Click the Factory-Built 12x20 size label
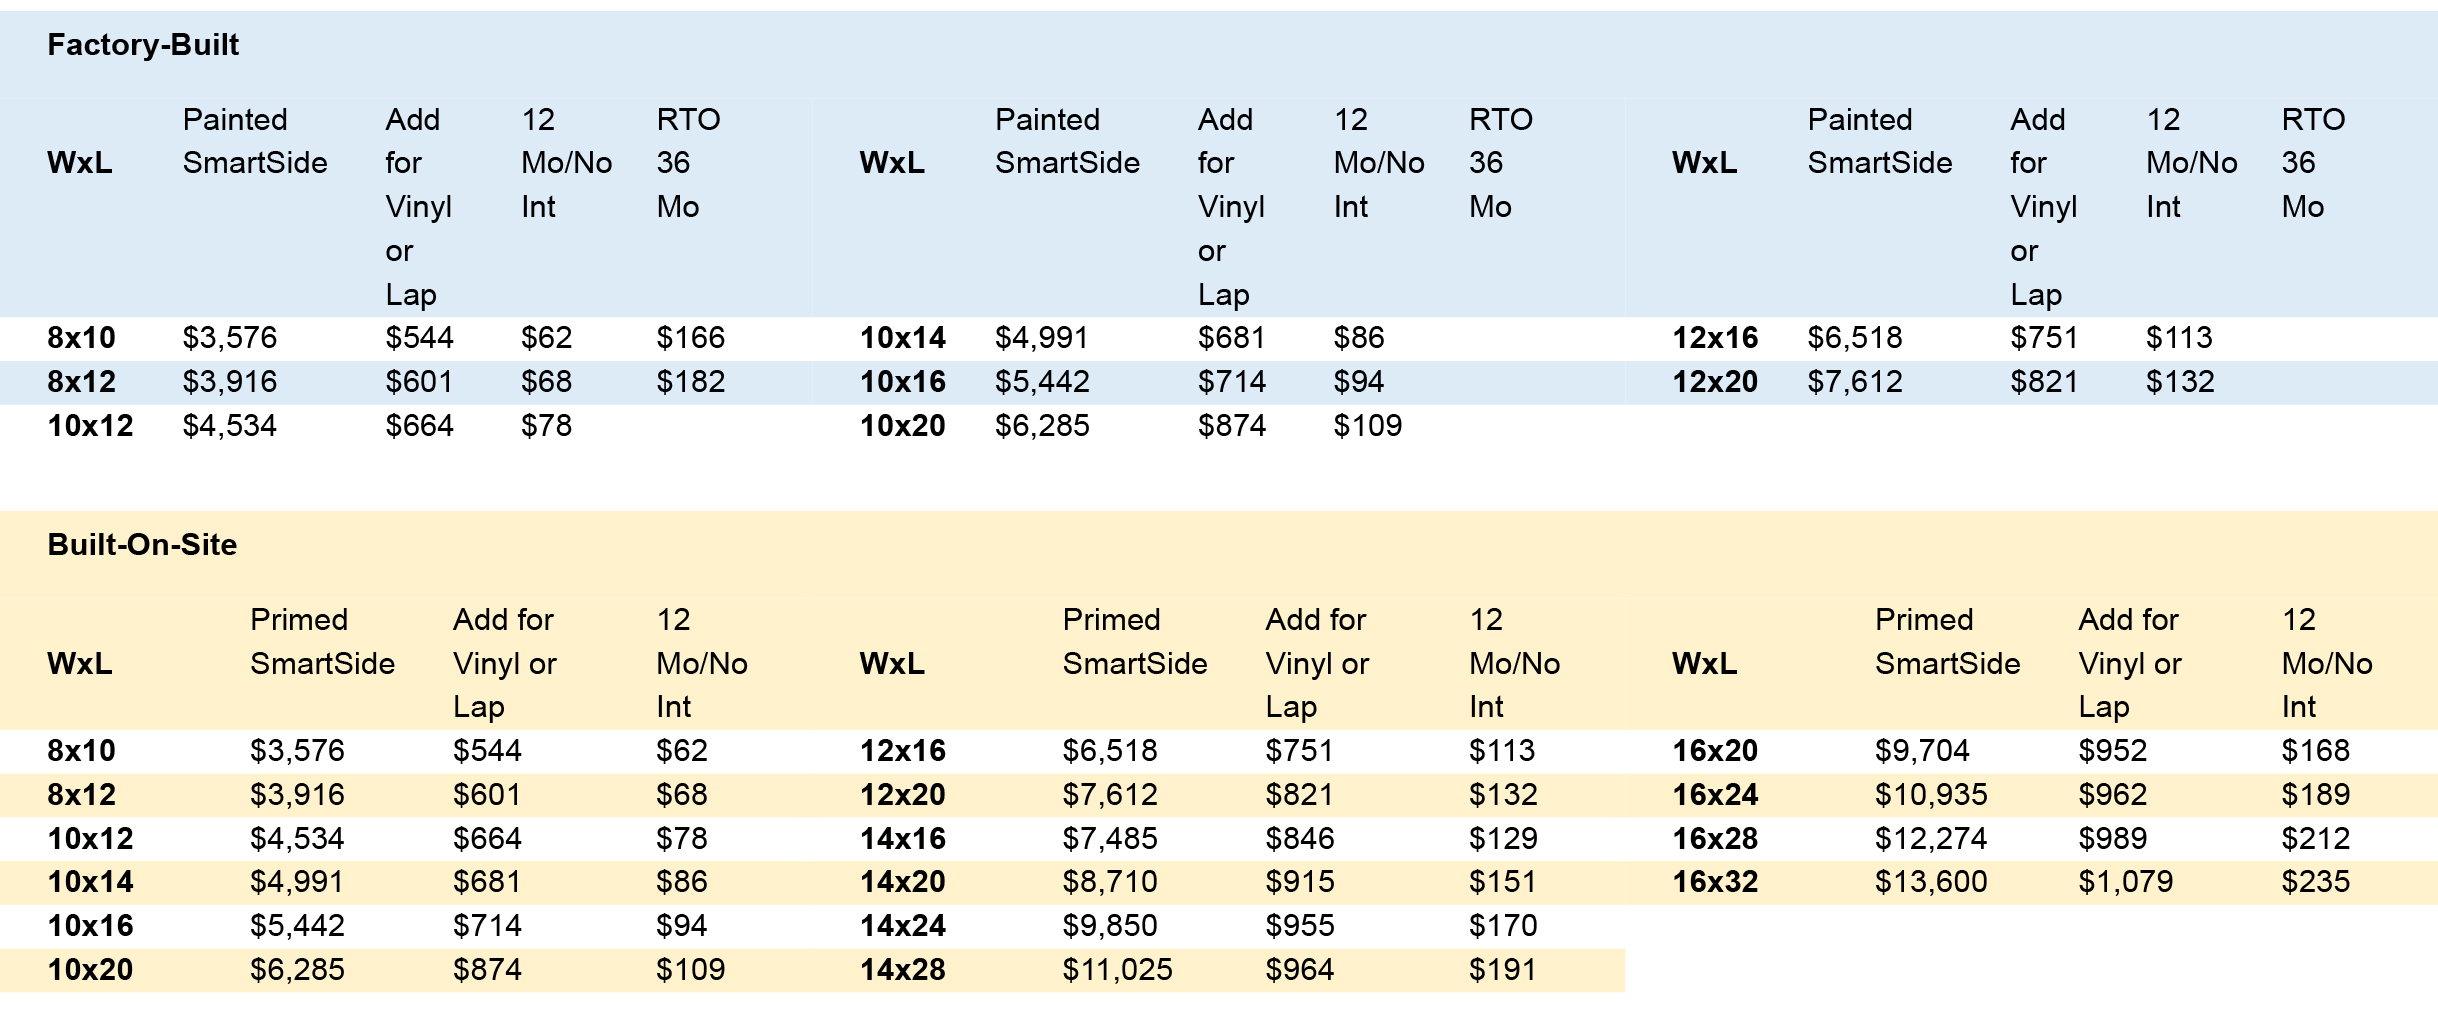The width and height of the screenshot is (2438, 1020). (1715, 382)
